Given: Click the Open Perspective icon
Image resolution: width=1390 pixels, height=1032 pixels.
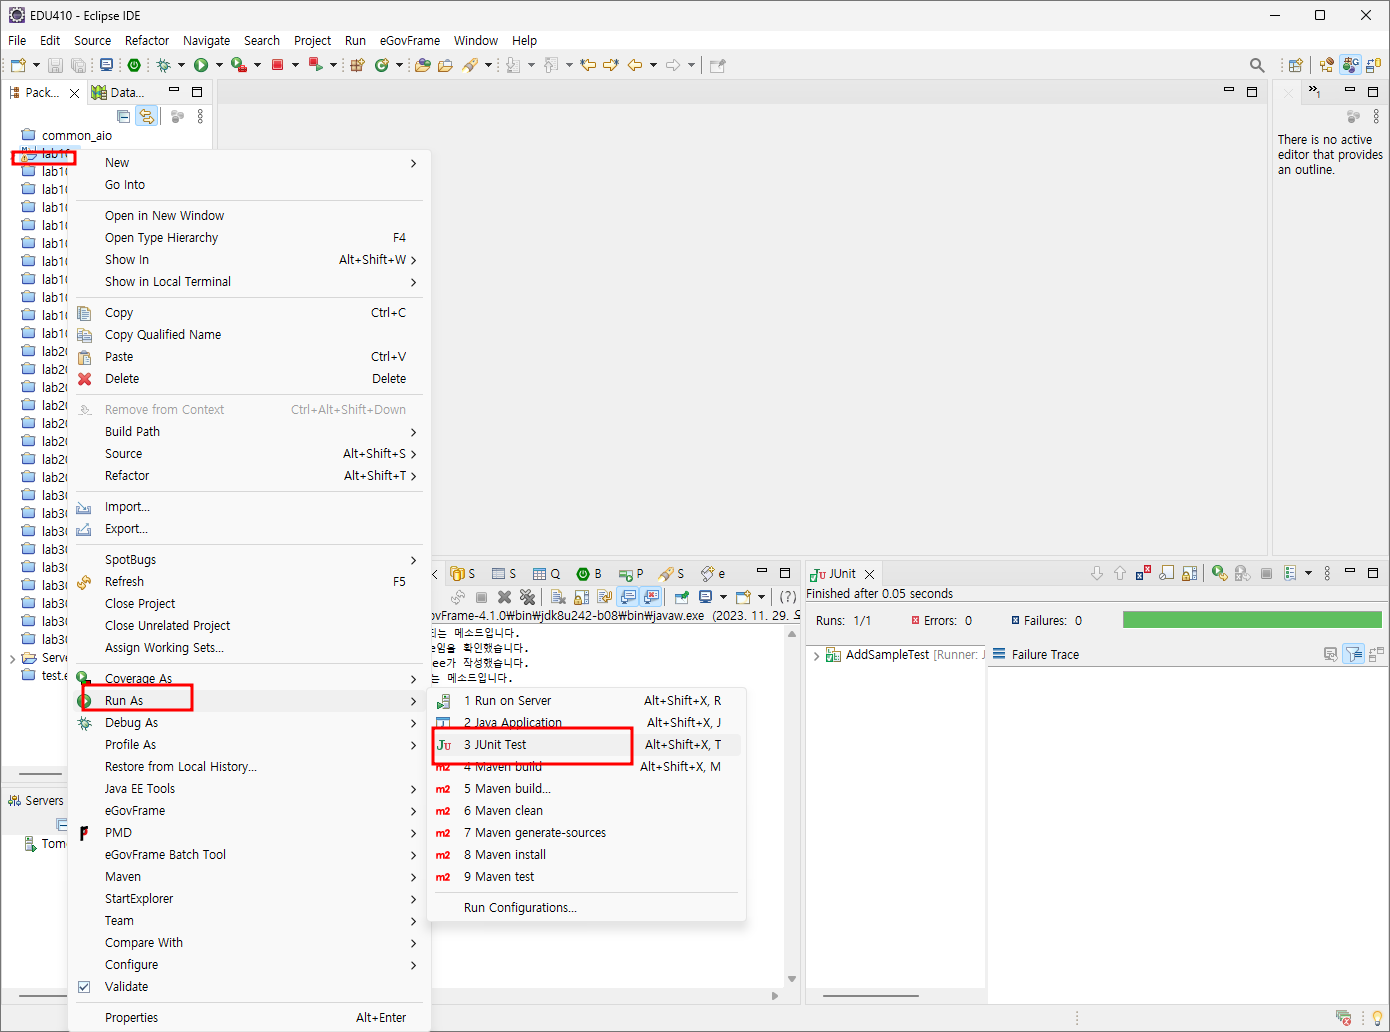Looking at the screenshot, I should pos(1295,65).
